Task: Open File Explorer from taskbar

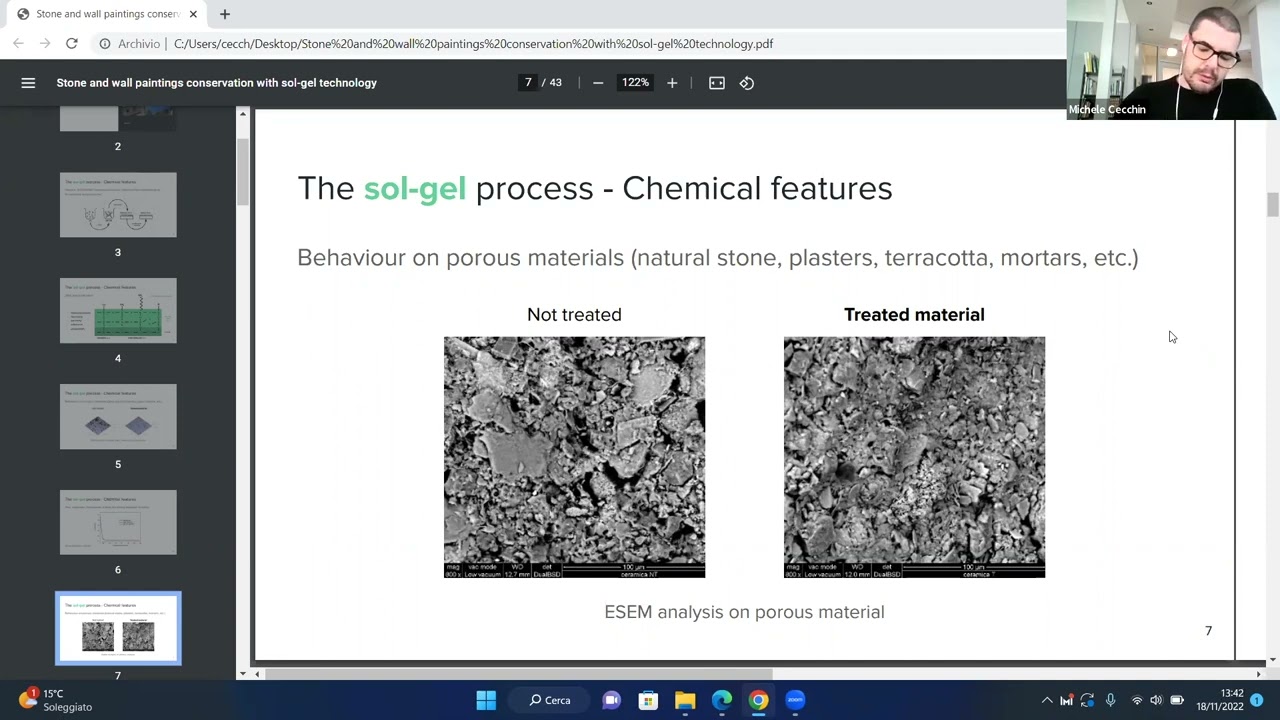Action: coord(685,700)
